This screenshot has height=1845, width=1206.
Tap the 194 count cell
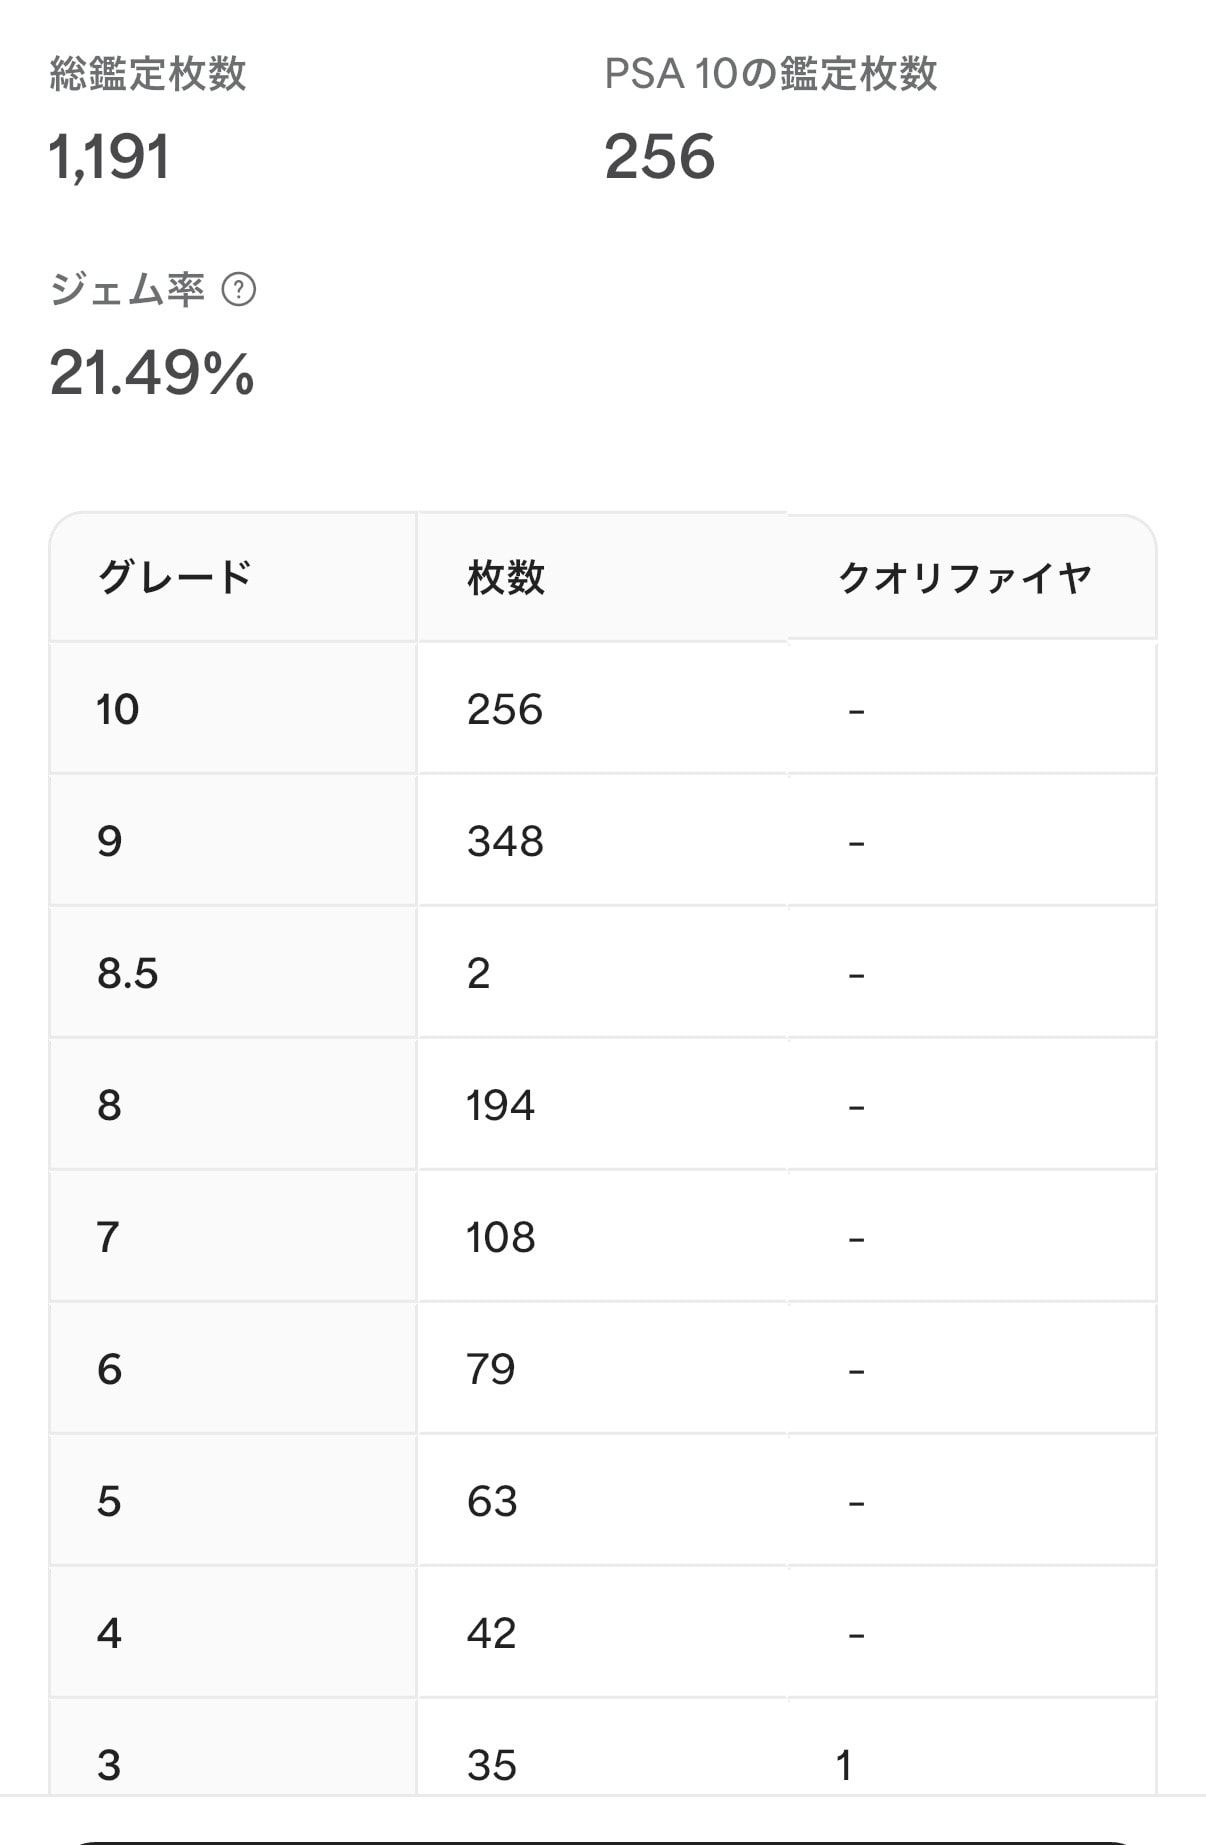click(x=500, y=1106)
